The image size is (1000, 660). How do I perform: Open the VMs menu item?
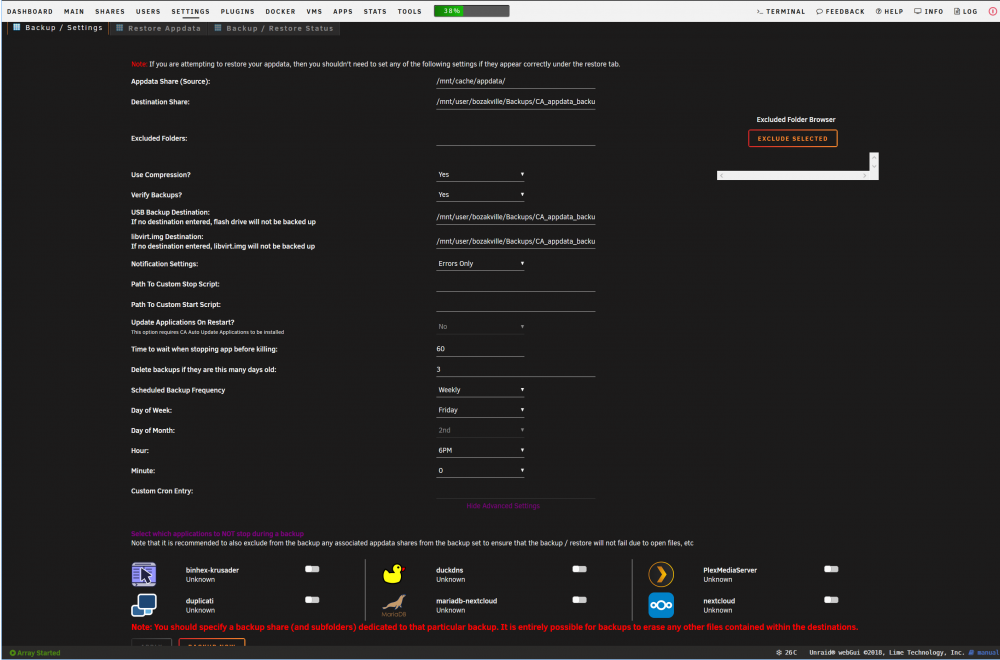(x=314, y=11)
